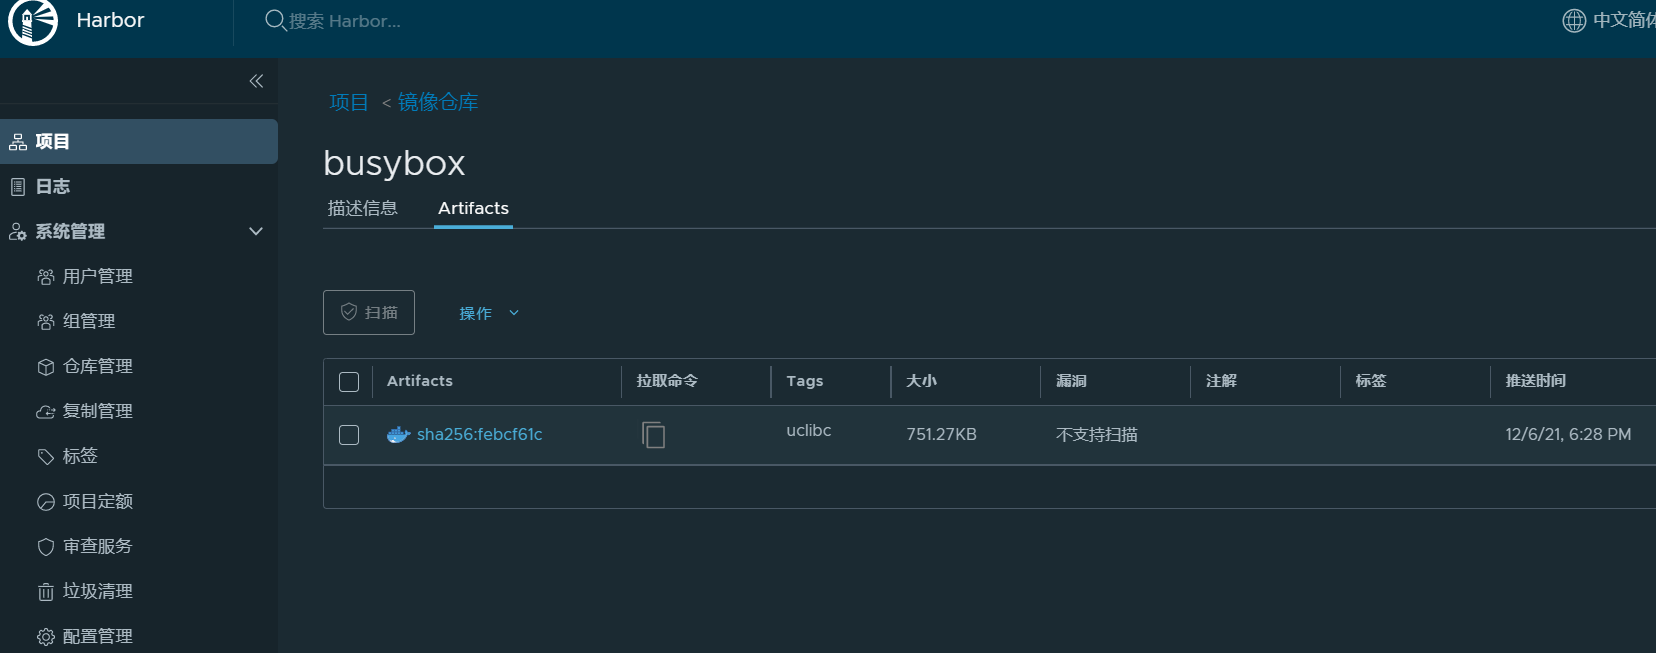Click the 仓库管理 cube icon

coord(46,367)
